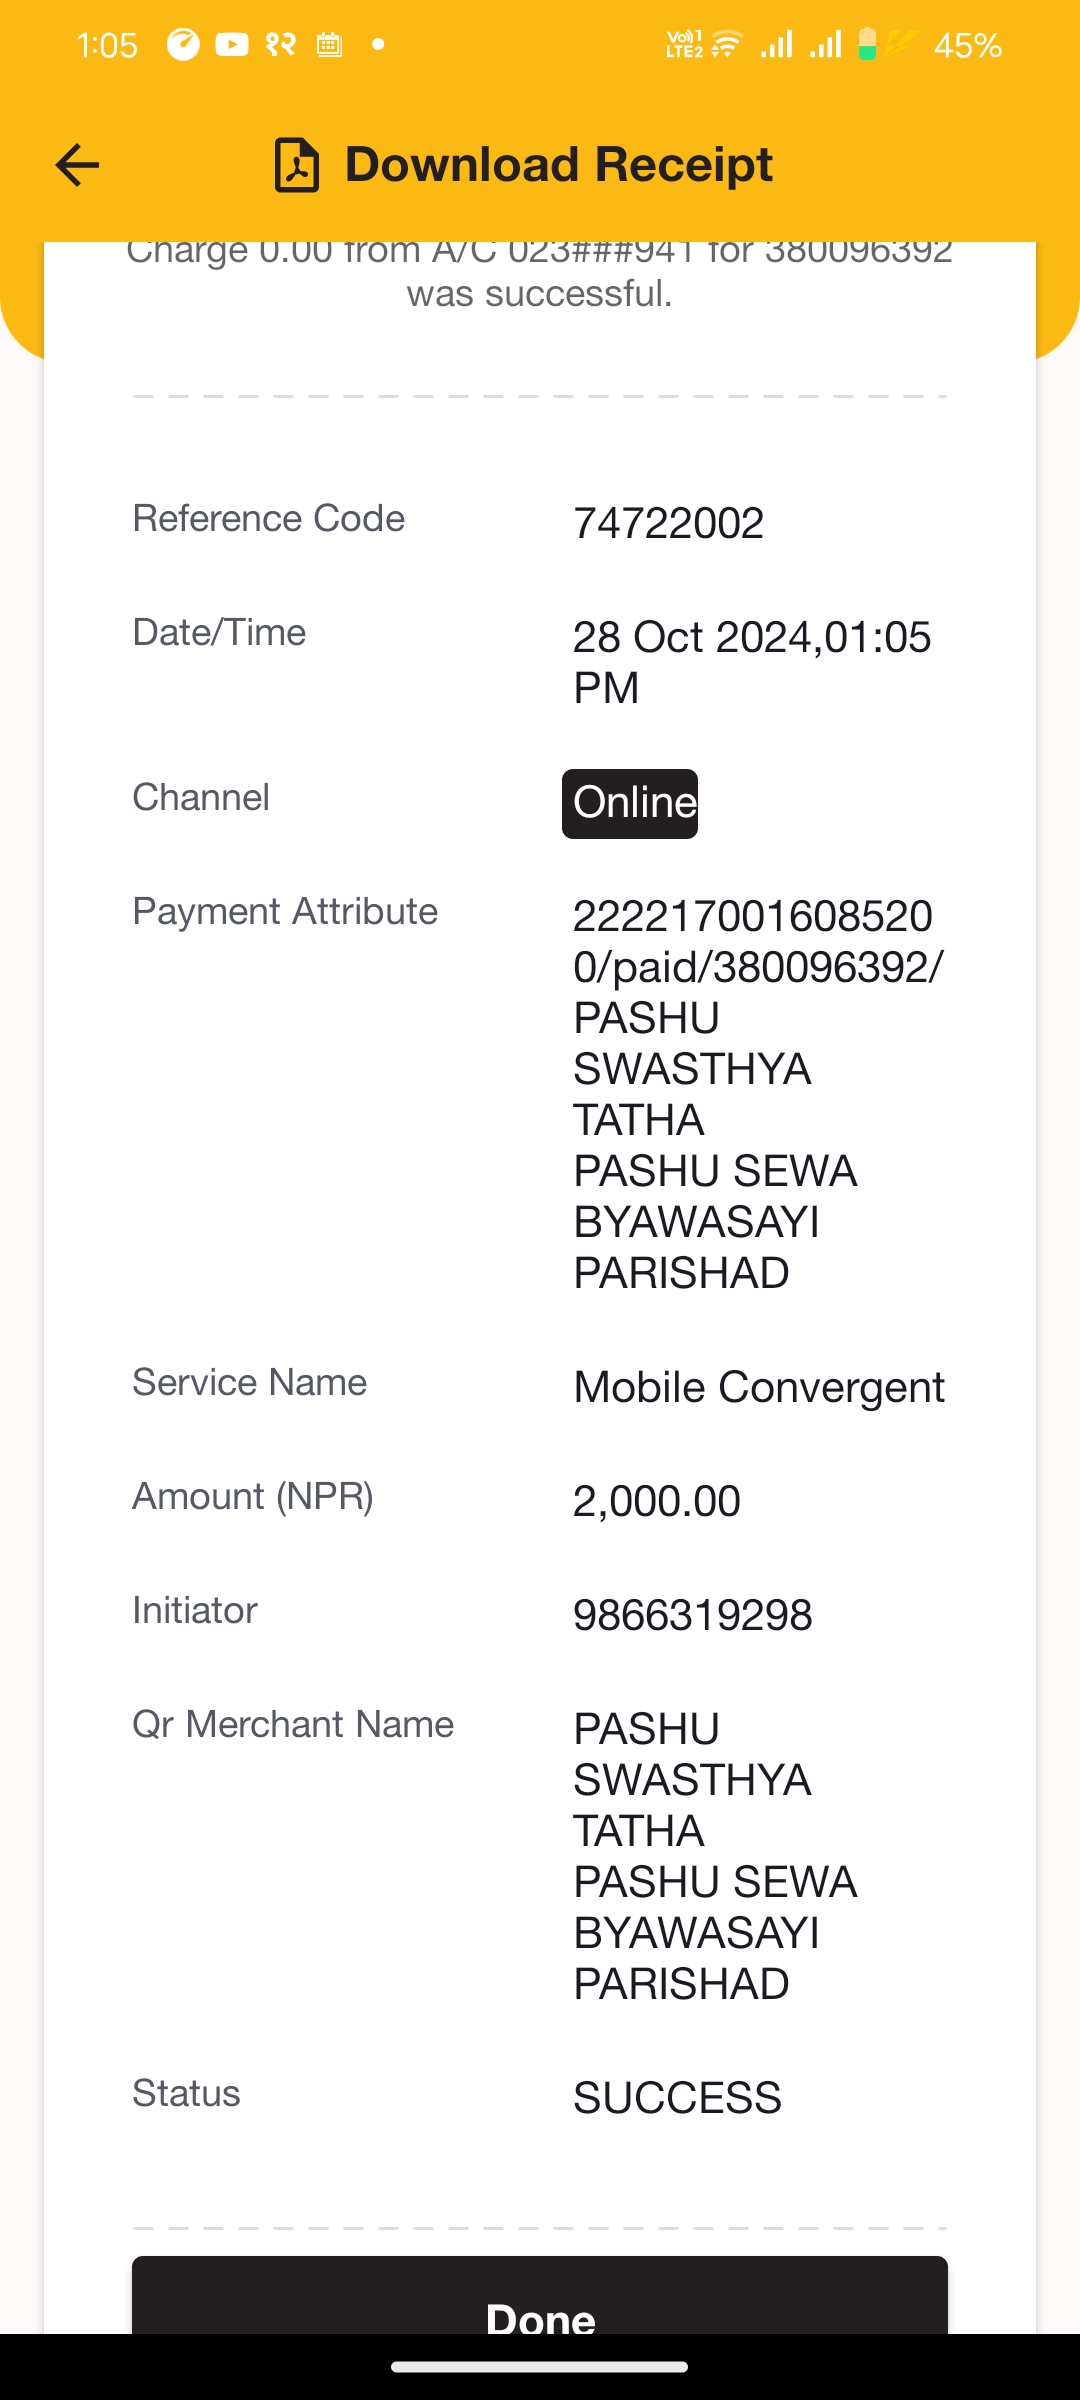Tap the YouTube notification icon in status bar

tap(232, 45)
